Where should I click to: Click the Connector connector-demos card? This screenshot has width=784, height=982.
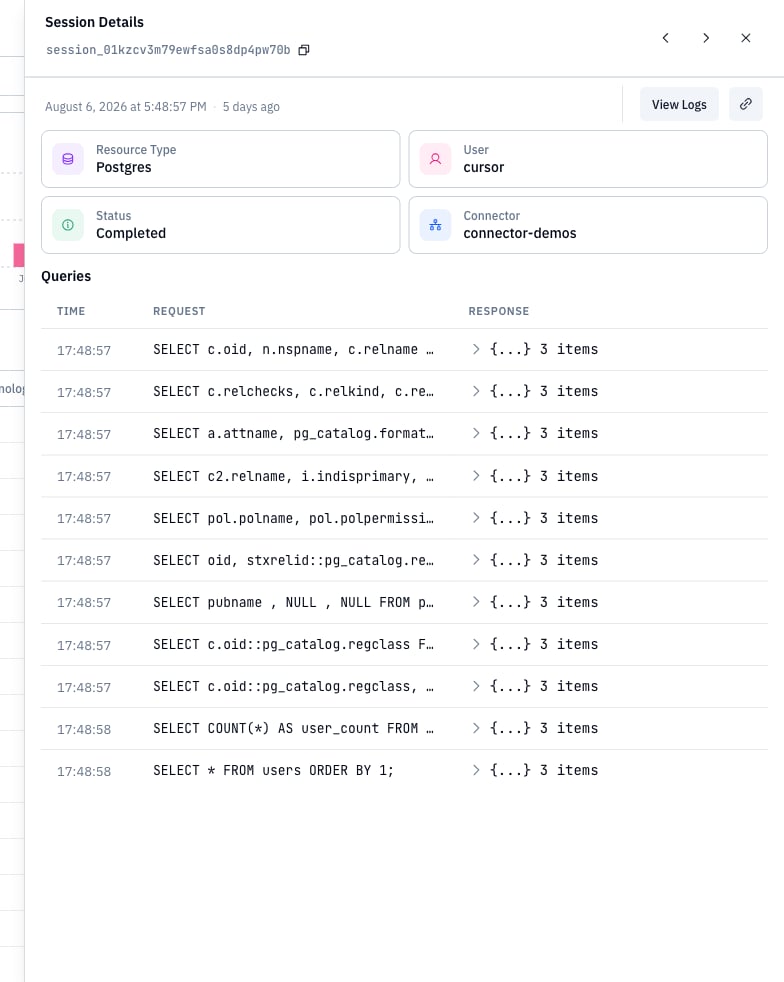pos(588,225)
